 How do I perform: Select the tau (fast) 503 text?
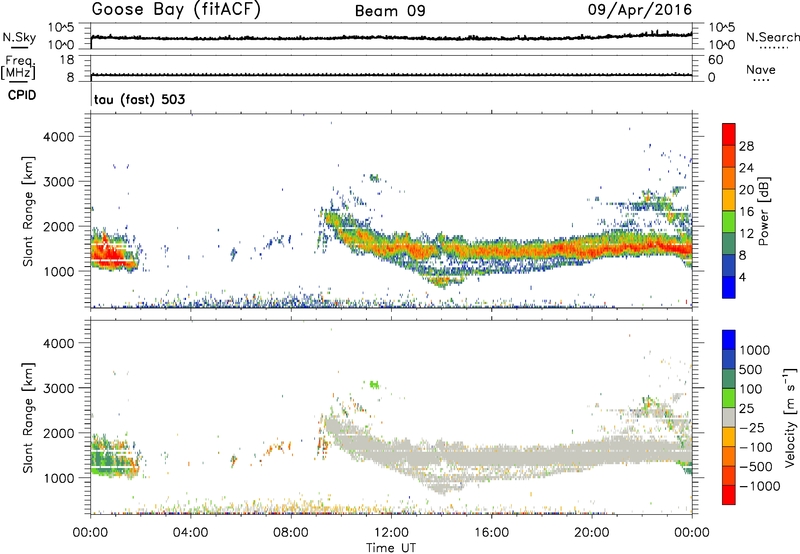(139, 99)
